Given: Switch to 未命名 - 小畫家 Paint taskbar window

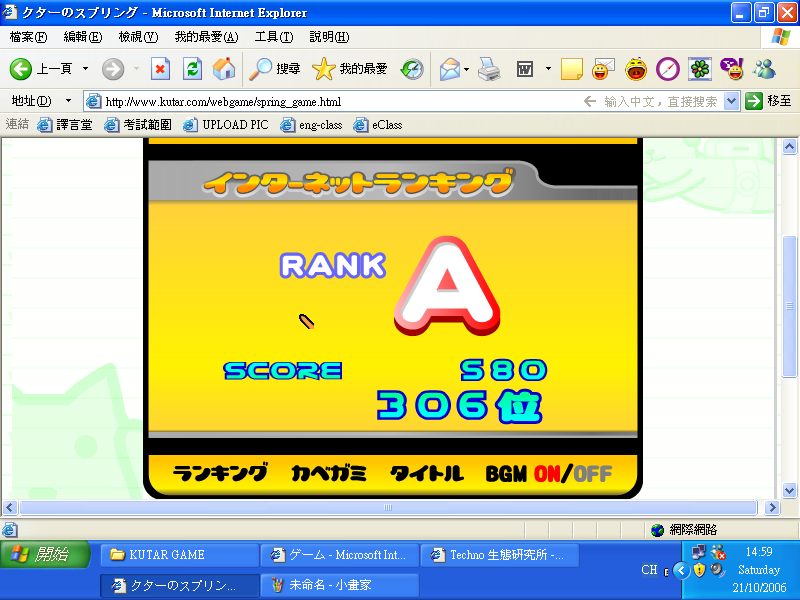Looking at the screenshot, I should (x=340, y=585).
